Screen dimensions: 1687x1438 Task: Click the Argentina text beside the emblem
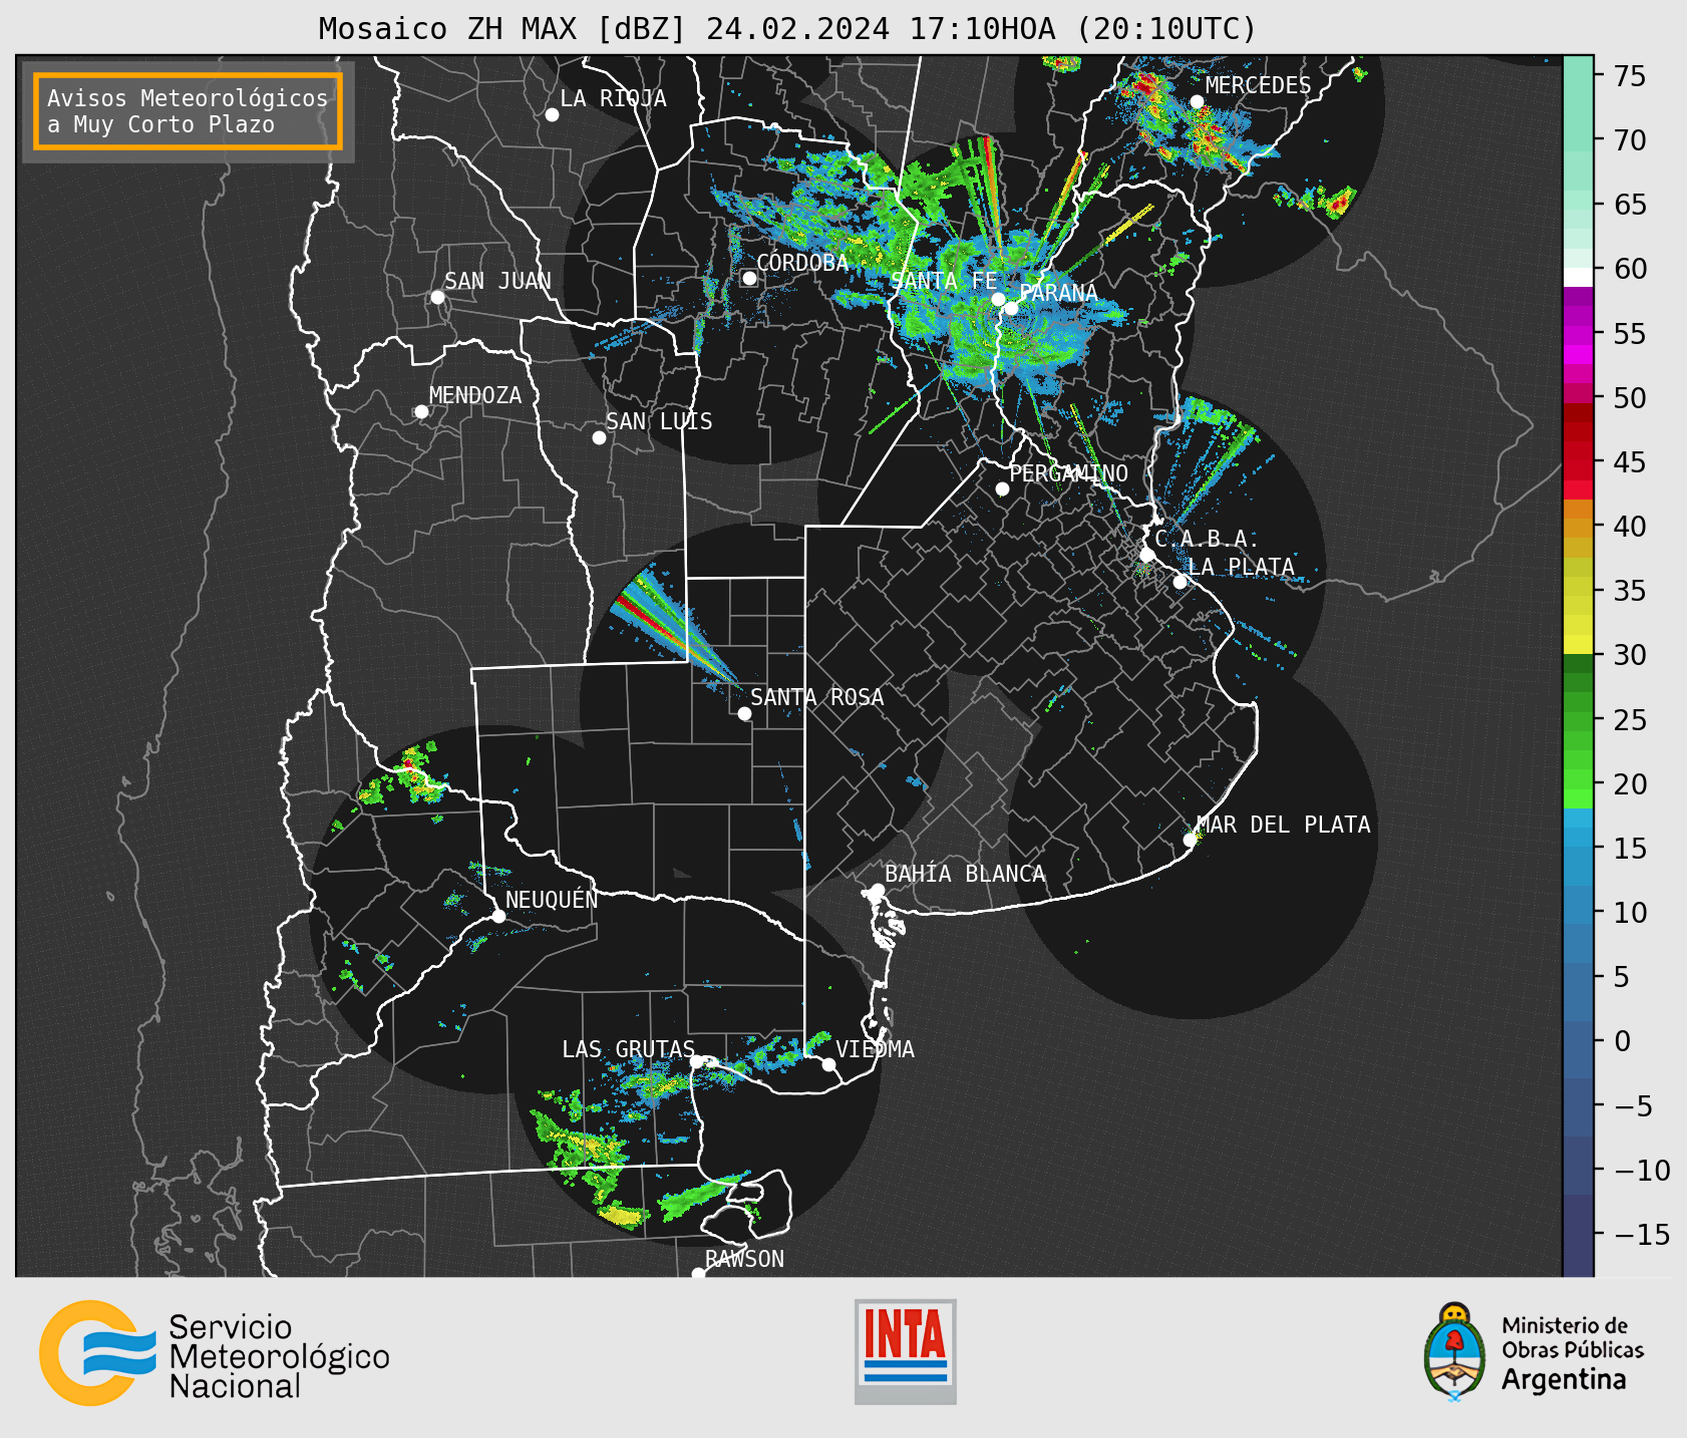1563,1380
